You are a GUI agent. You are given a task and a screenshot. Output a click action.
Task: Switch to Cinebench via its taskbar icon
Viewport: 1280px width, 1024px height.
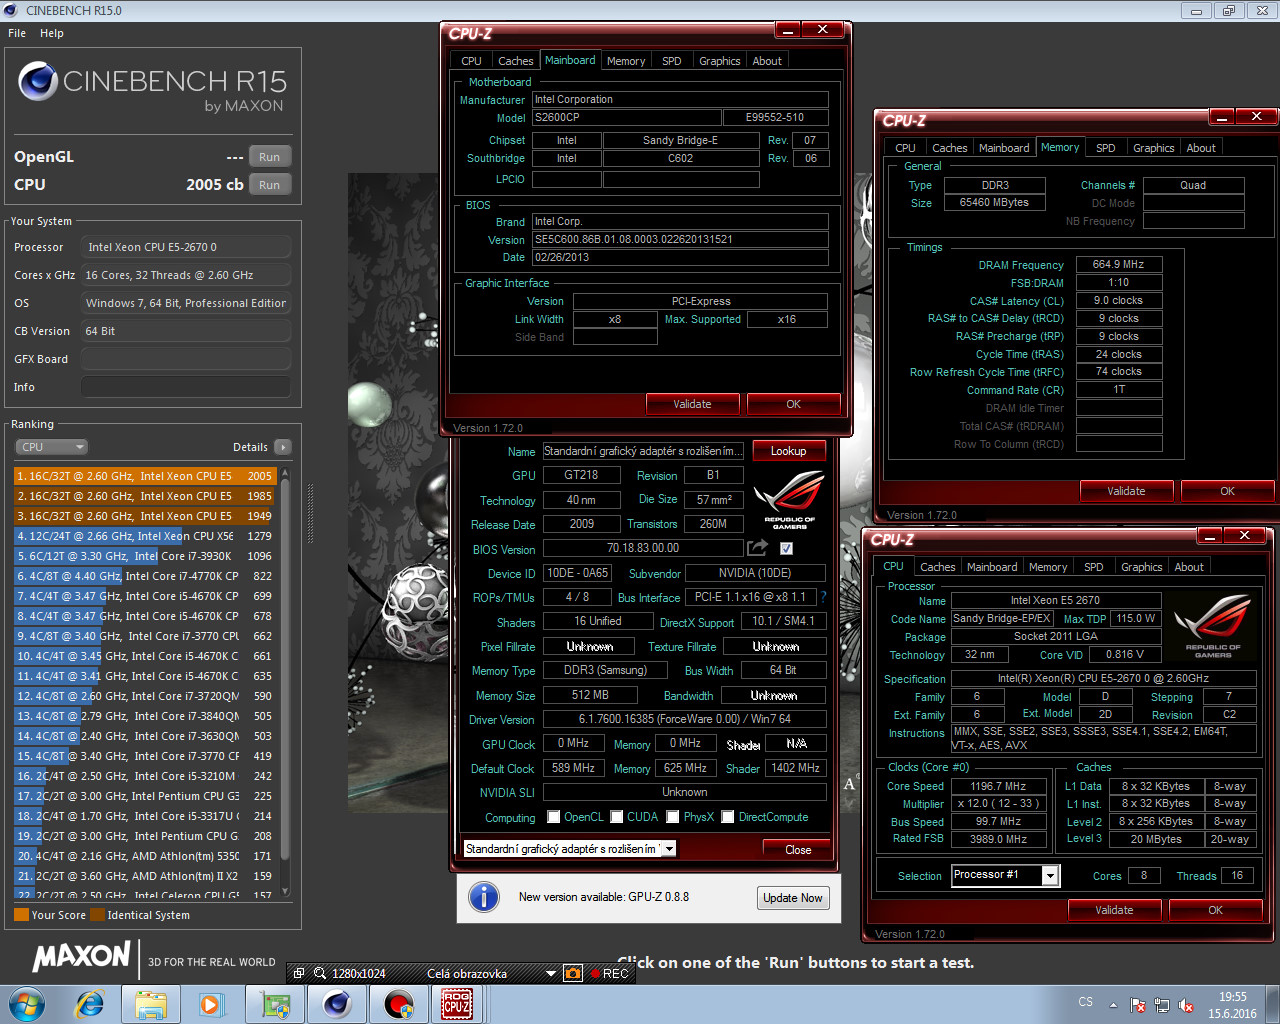(x=337, y=1004)
